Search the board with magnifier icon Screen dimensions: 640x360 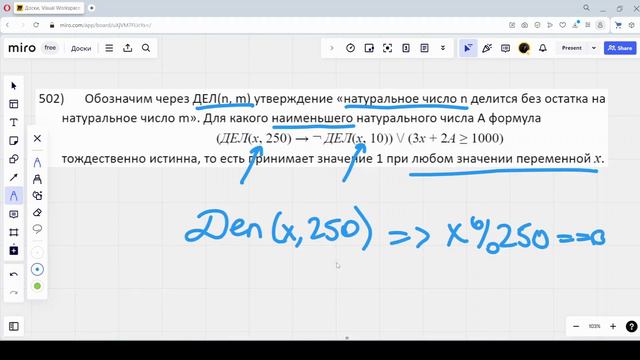tap(146, 48)
